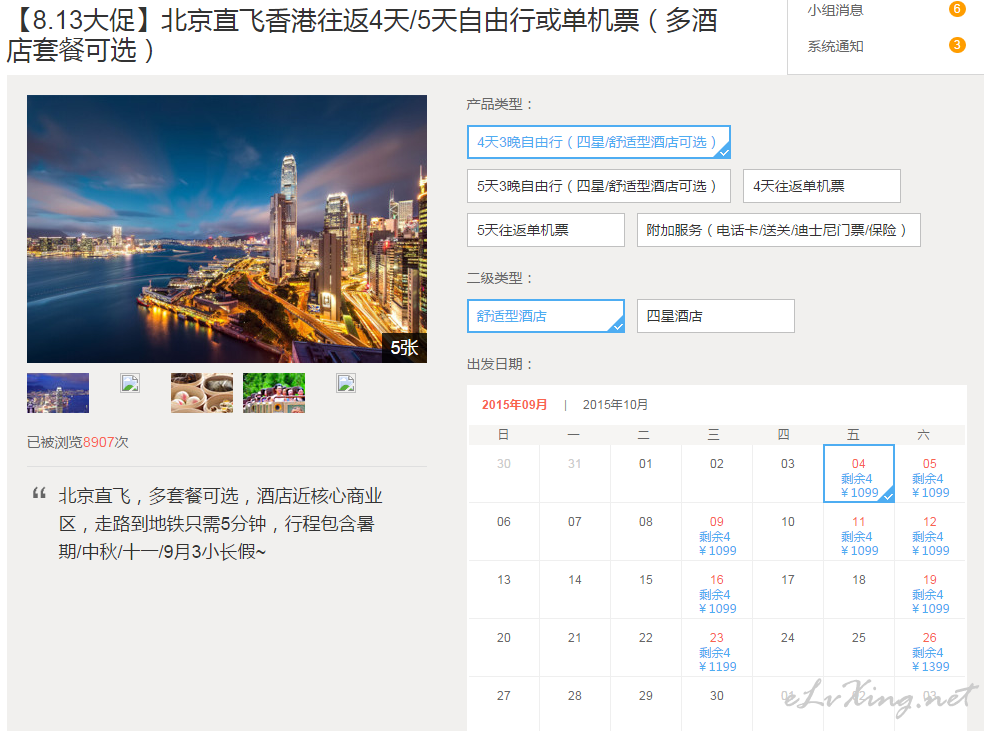Select the dim sum food thumbnail
Viewport: 989px width, 731px height.
(x=202, y=393)
